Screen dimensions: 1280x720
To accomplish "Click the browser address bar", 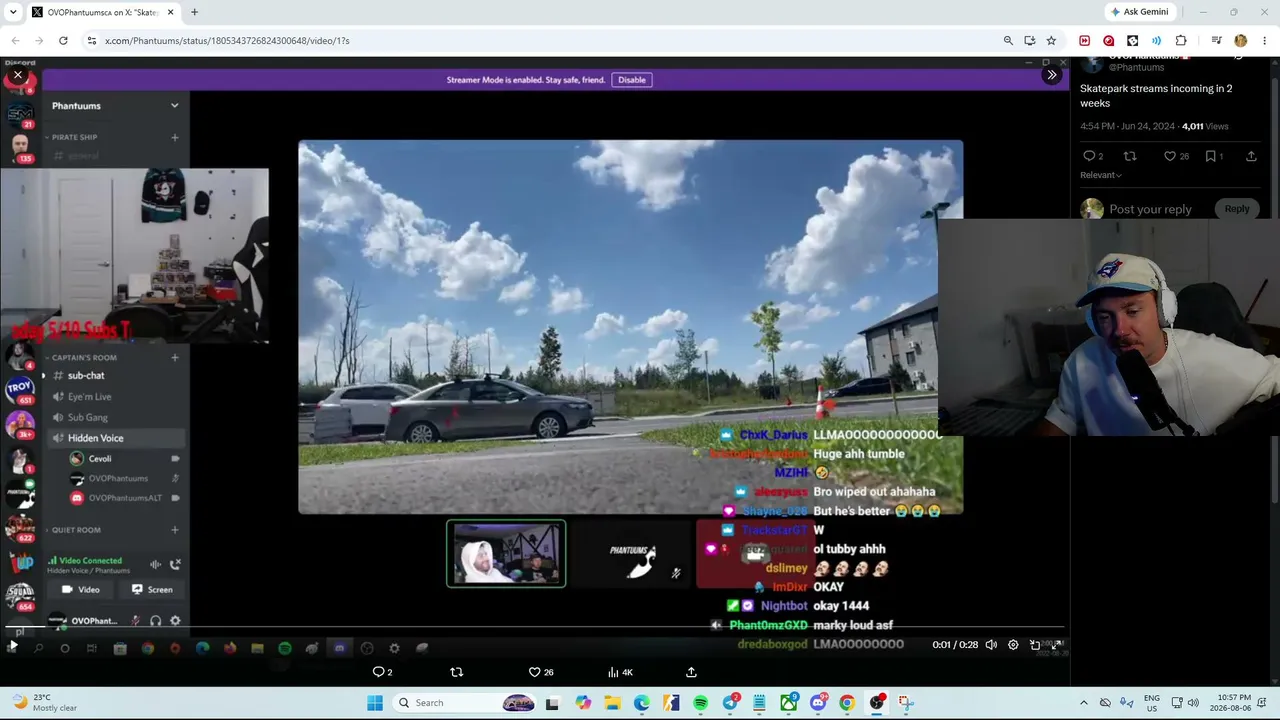I will [x=540, y=40].
